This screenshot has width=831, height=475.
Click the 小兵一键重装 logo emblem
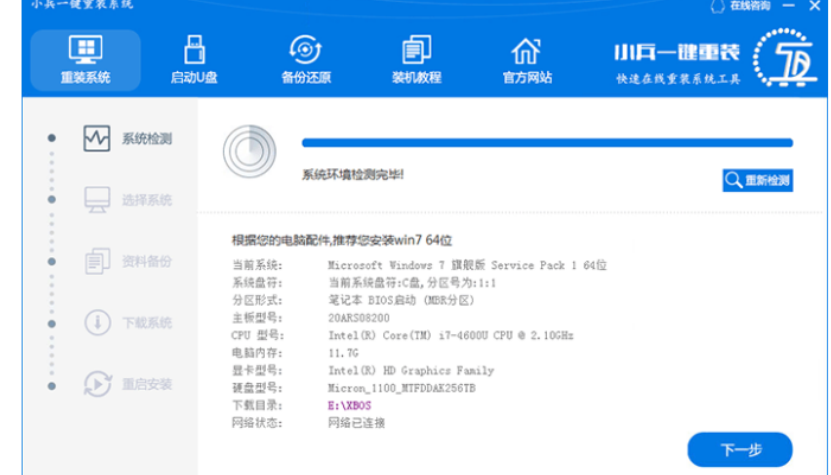click(784, 58)
